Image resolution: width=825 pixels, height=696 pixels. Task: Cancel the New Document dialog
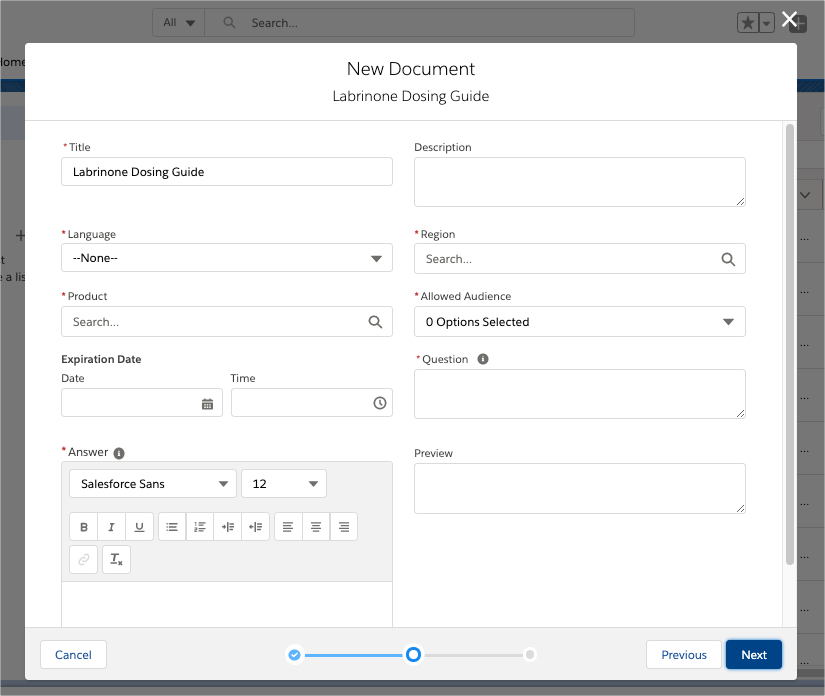[x=73, y=655]
